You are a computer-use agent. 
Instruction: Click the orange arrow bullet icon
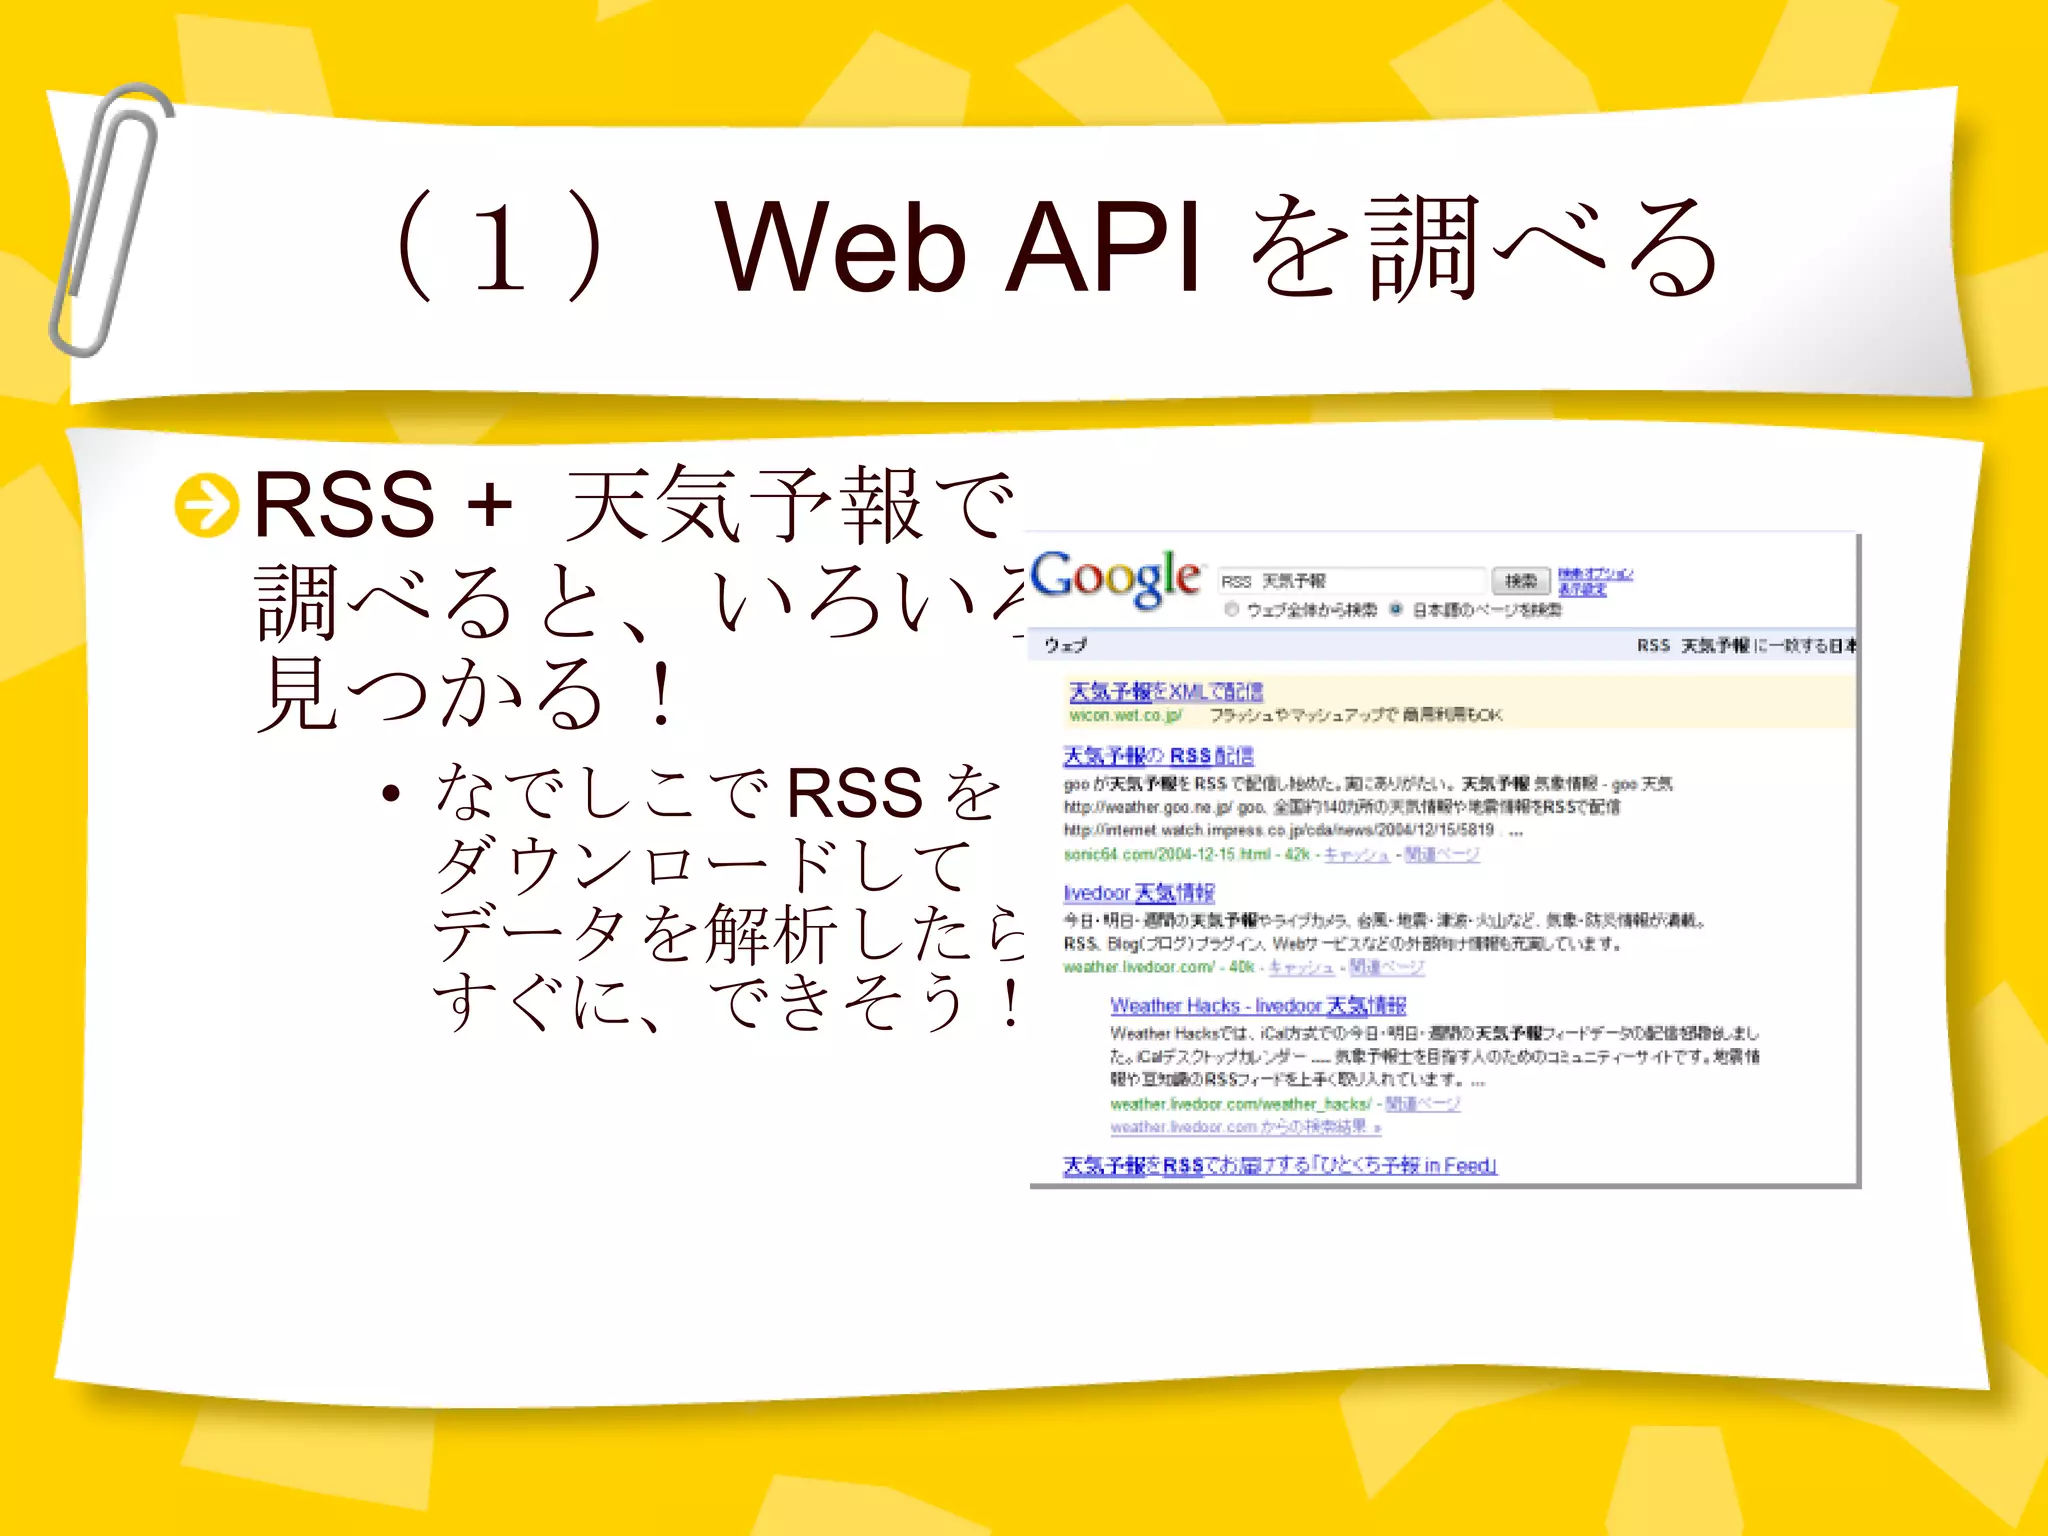[x=207, y=504]
